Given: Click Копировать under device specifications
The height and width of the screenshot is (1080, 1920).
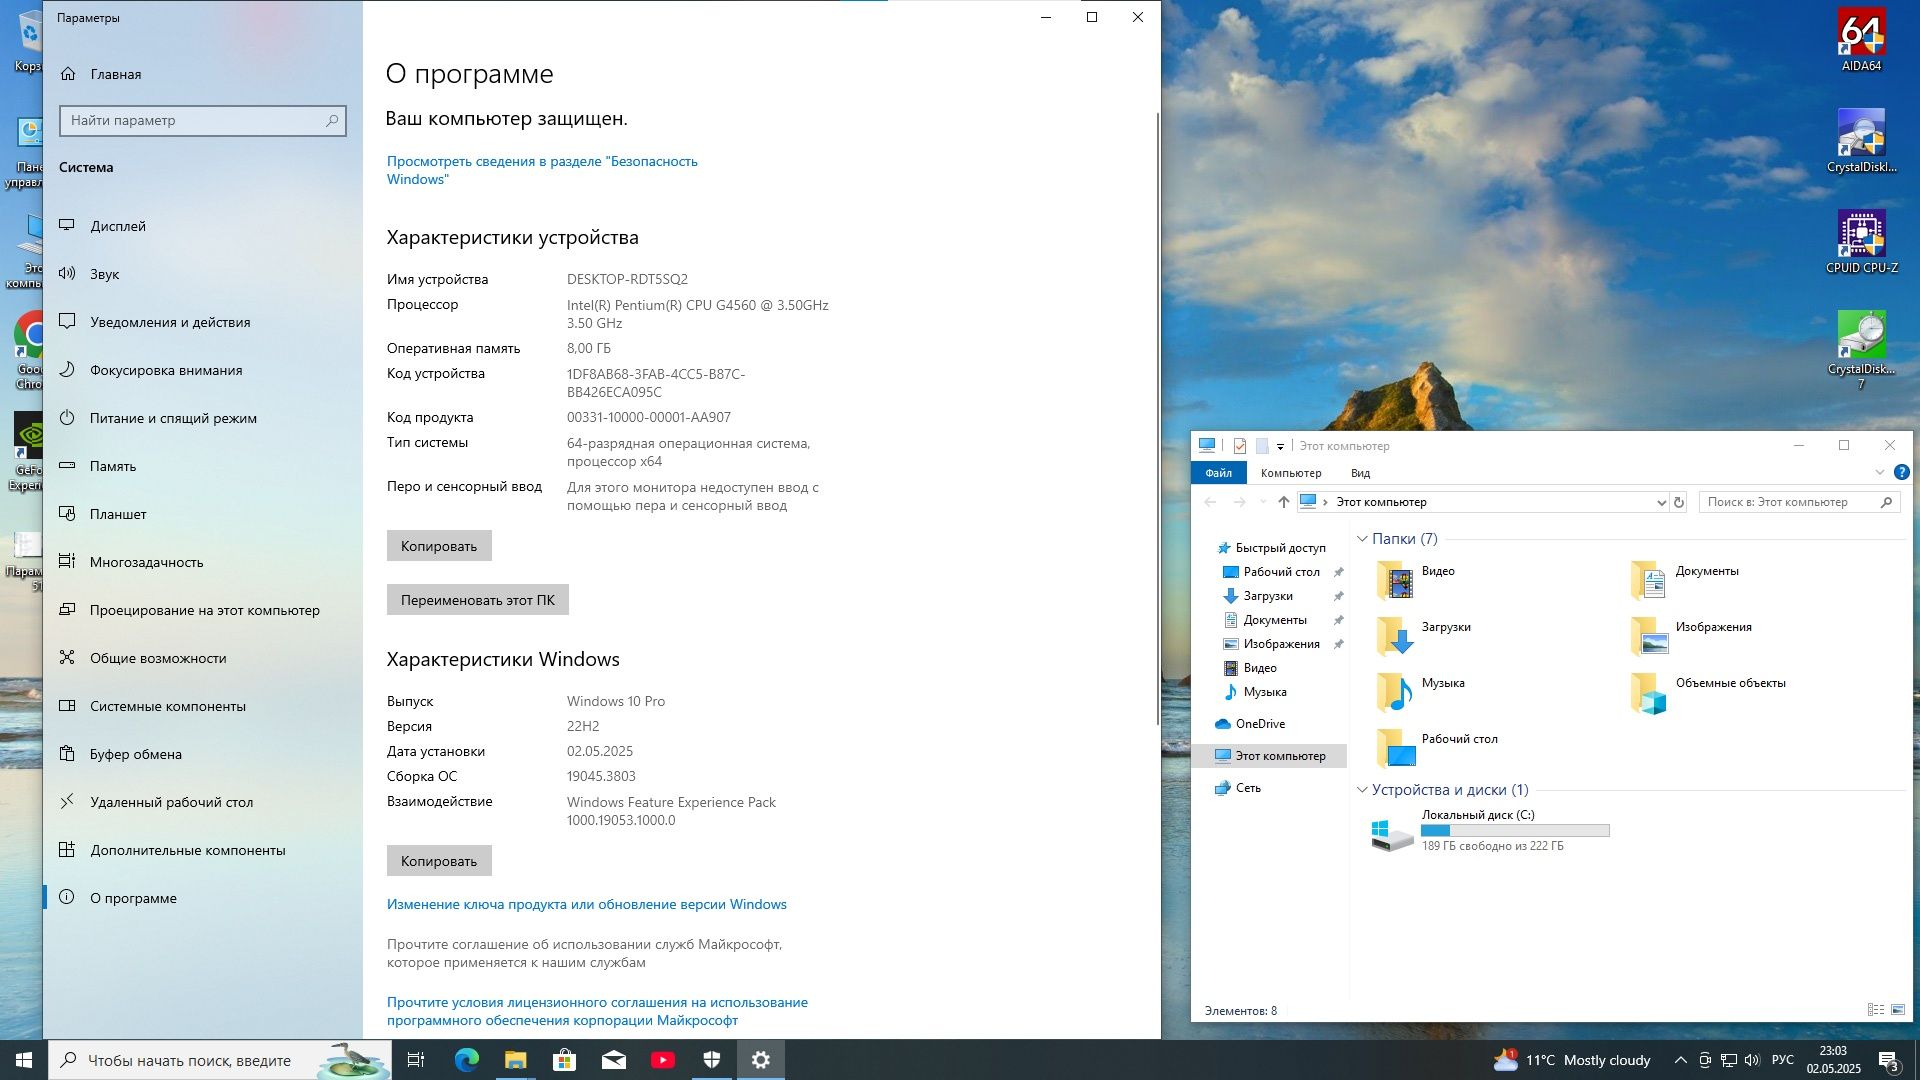Looking at the screenshot, I should click(x=439, y=546).
